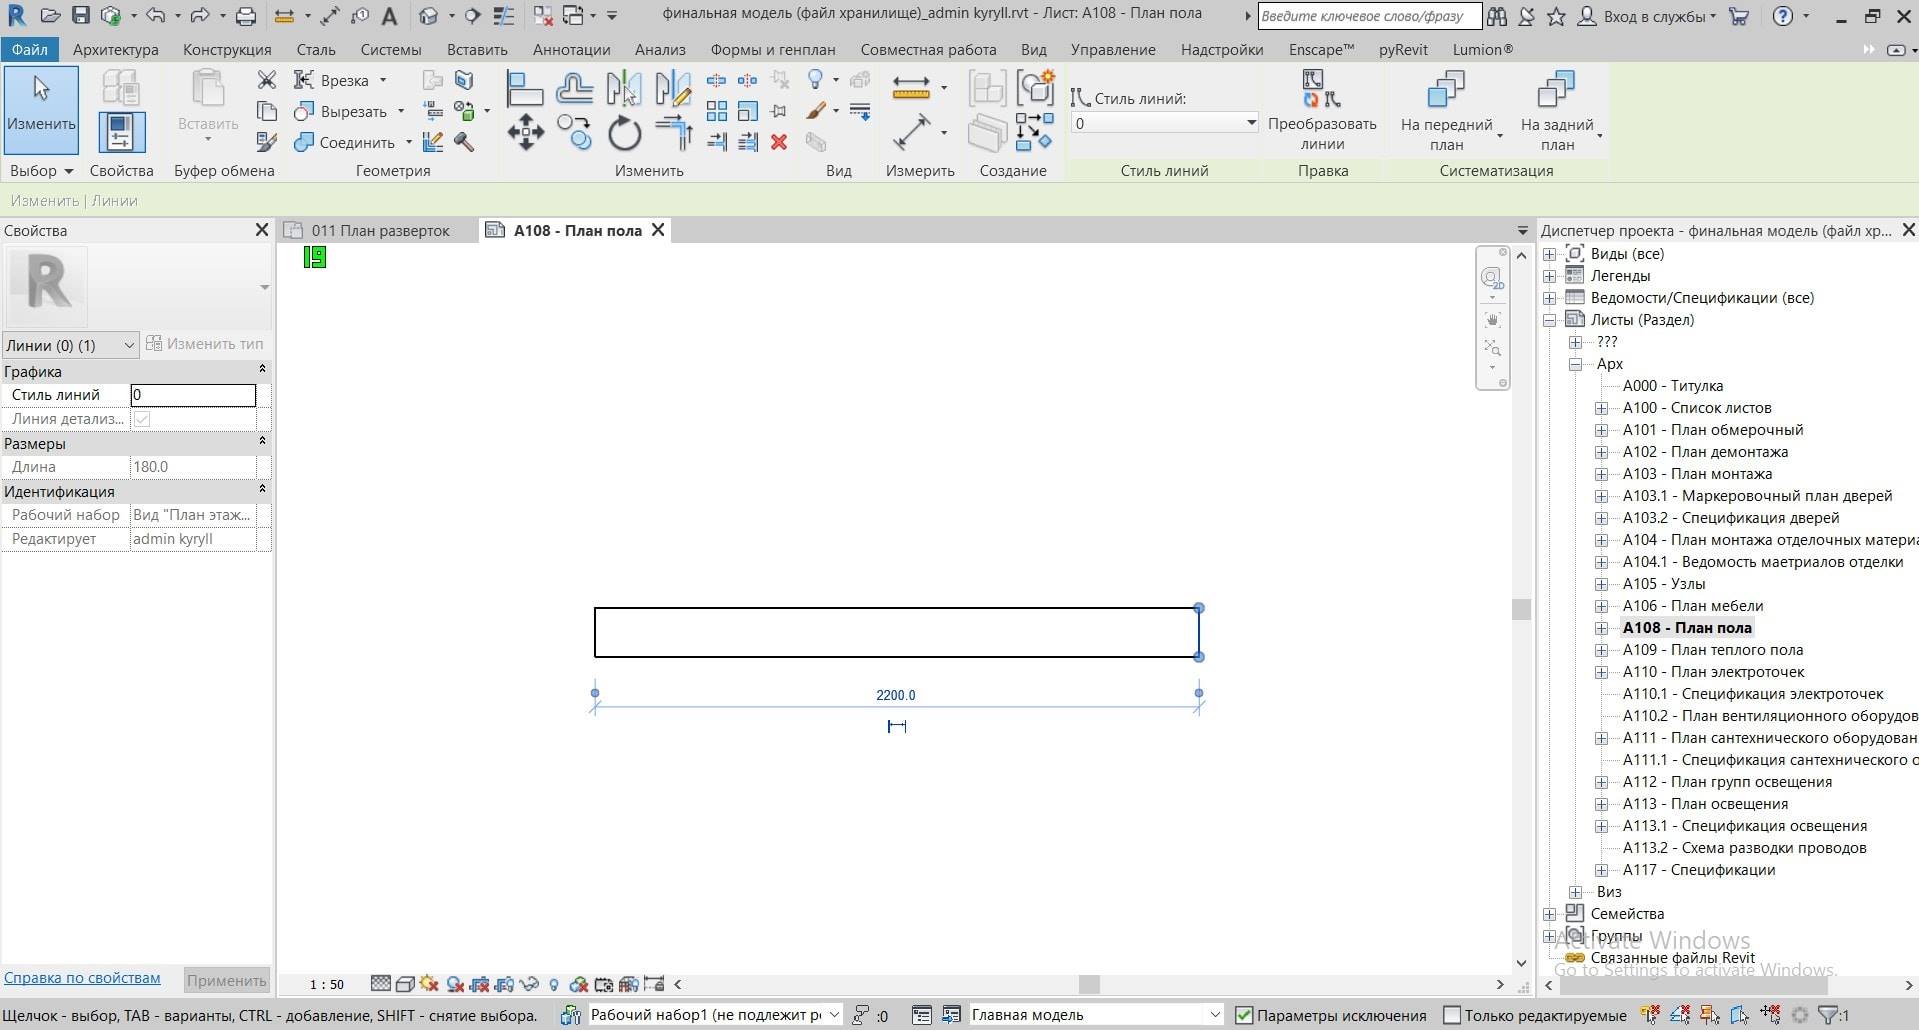The height and width of the screenshot is (1030, 1919).
Task: Click the Match Type Properties icon
Action: (267, 142)
